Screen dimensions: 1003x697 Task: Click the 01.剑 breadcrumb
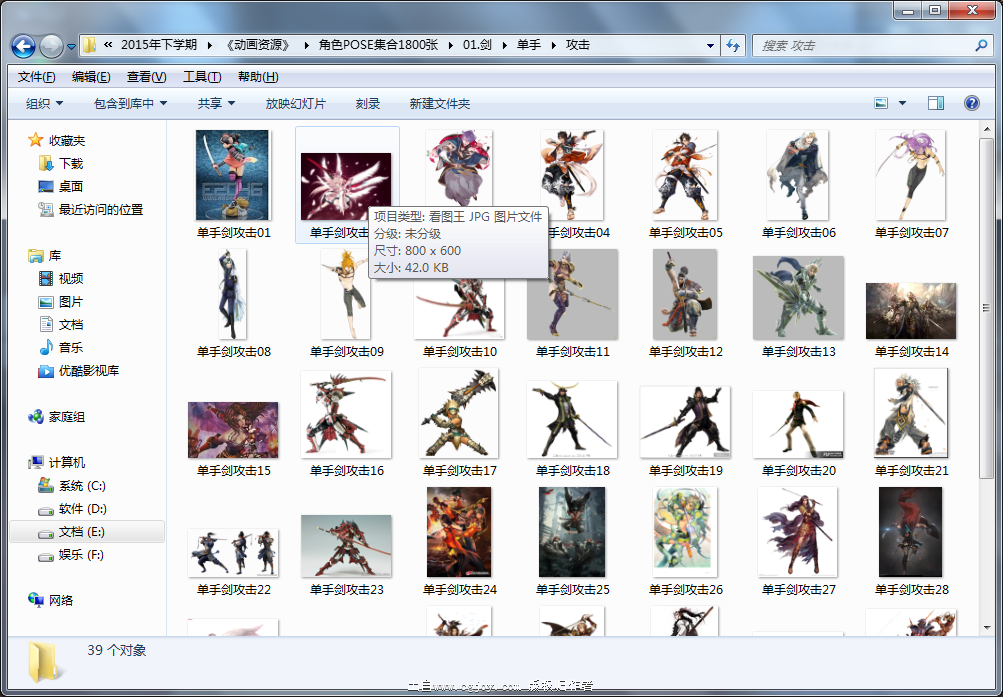pyautogui.click(x=477, y=45)
